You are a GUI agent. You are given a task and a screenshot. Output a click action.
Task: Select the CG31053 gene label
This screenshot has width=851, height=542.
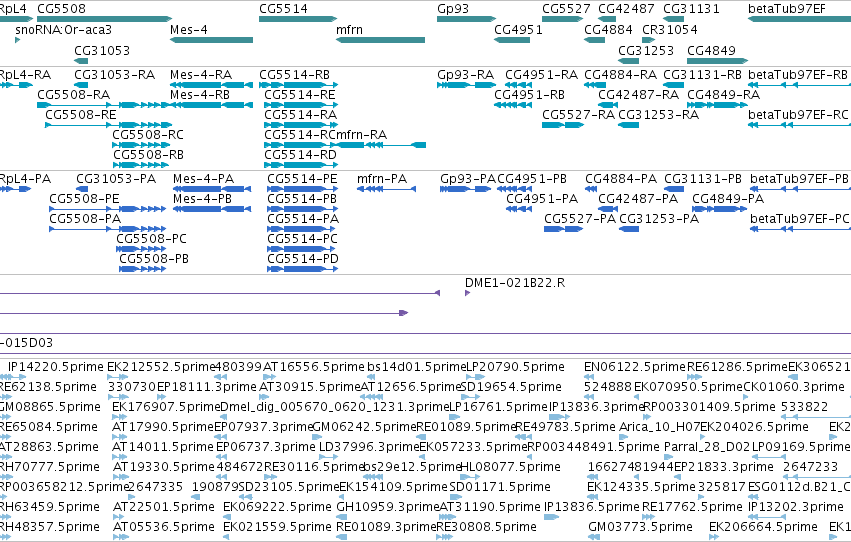(102, 50)
